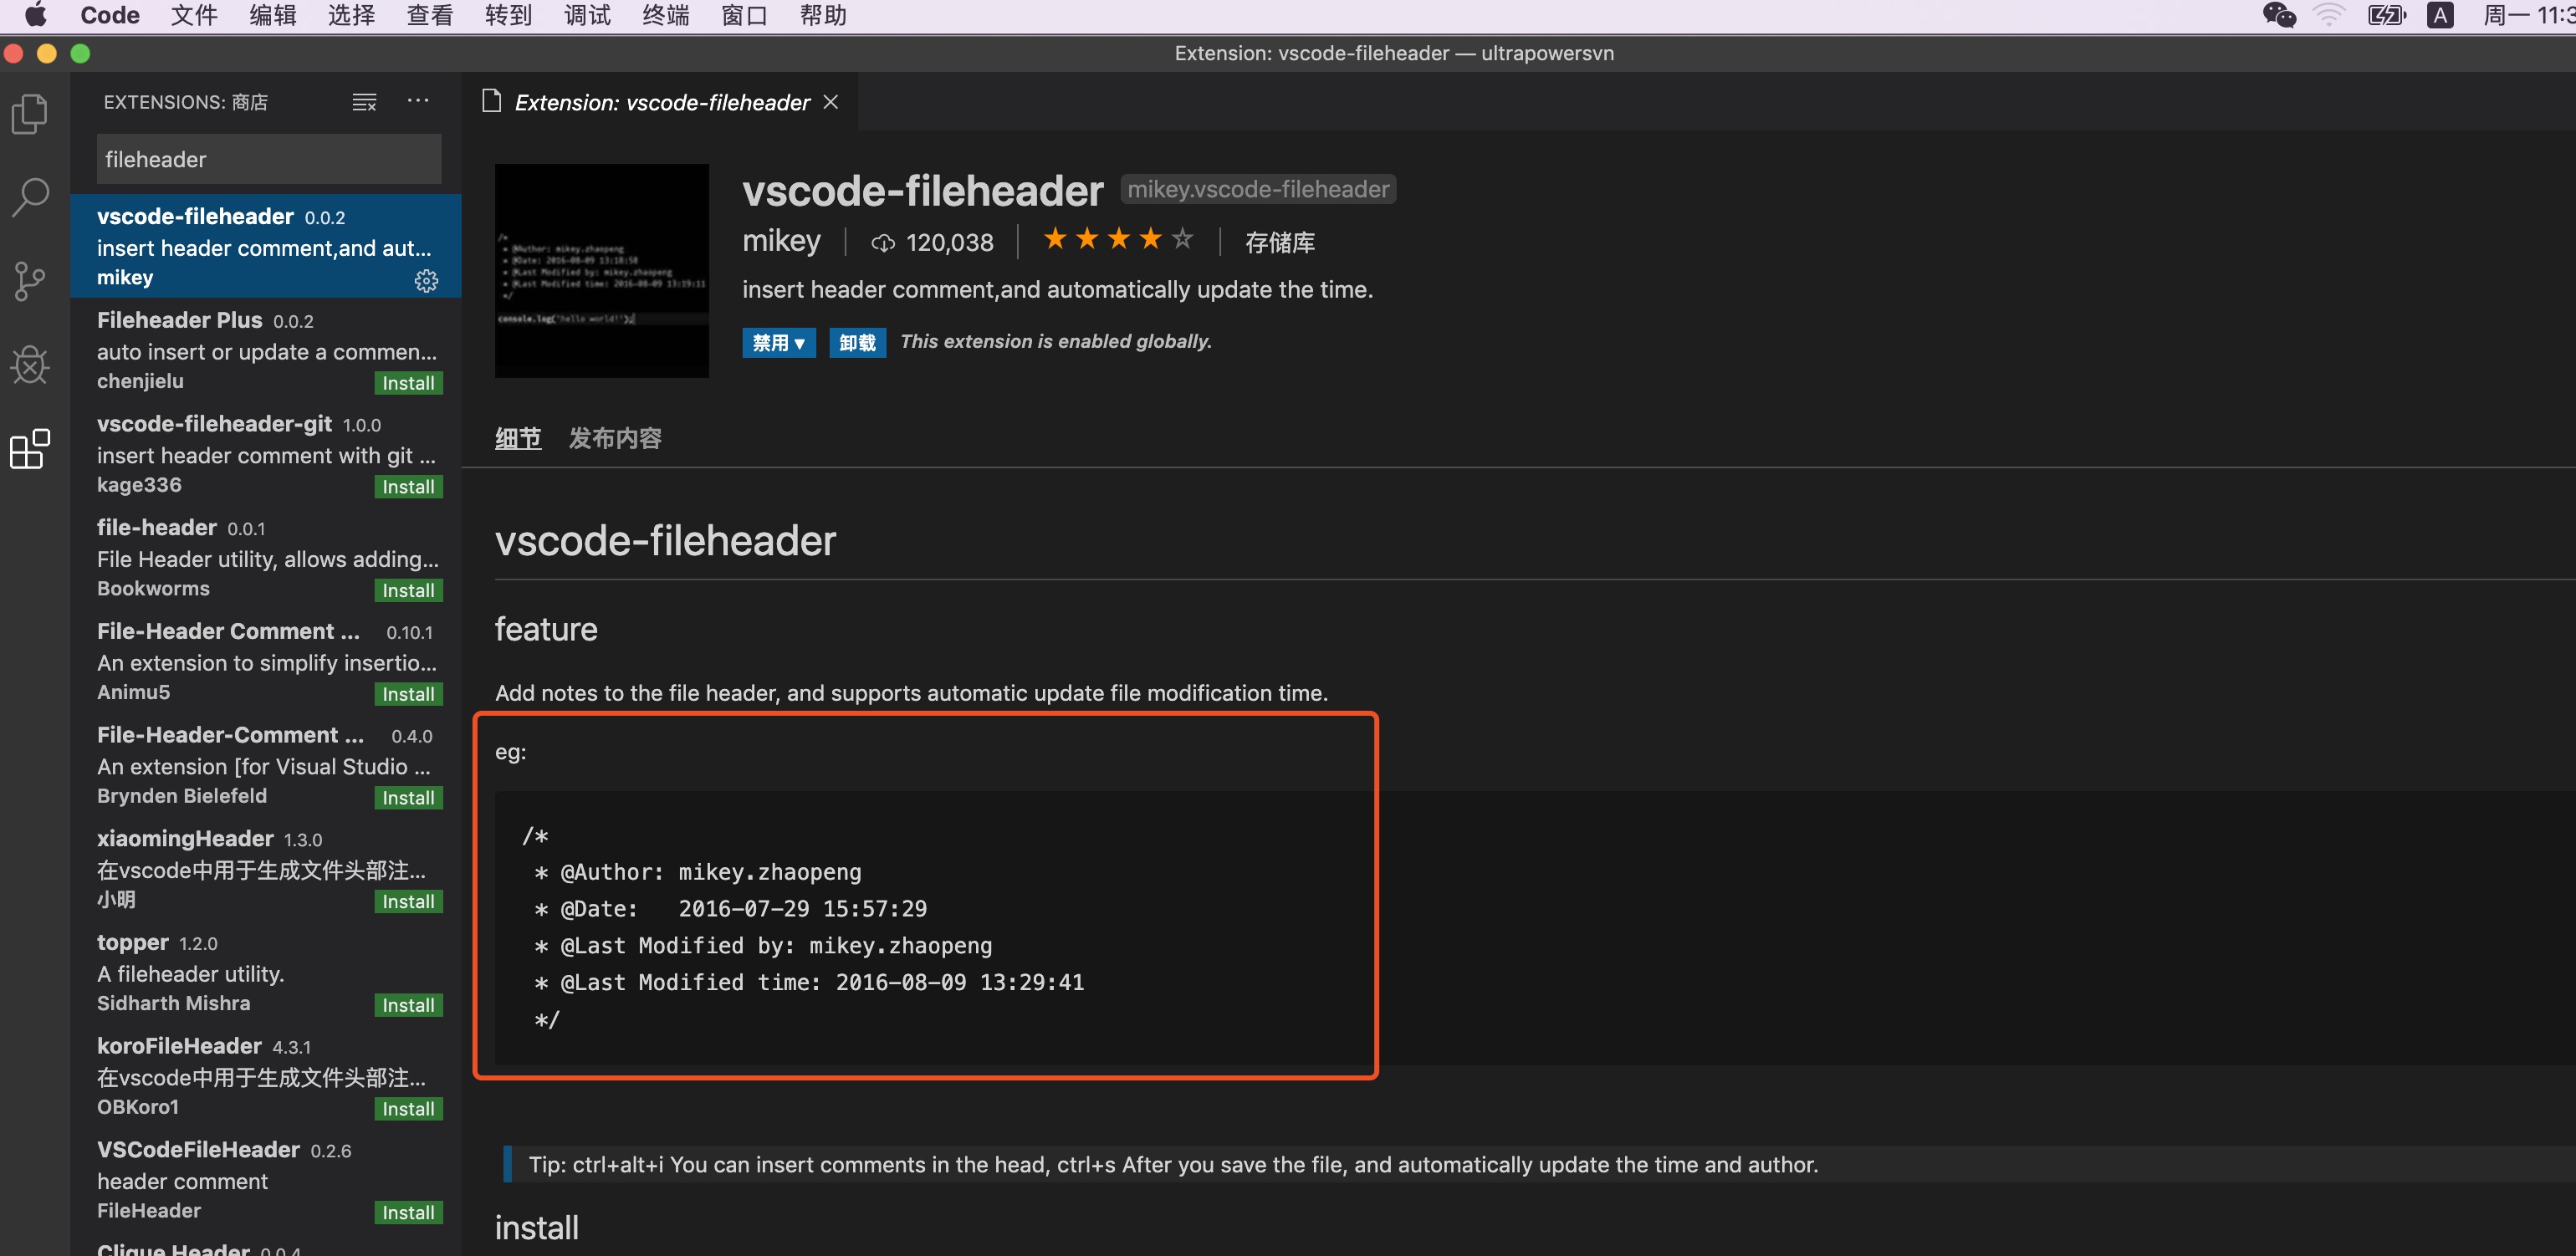
Task: Open the 文件 file menu
Action: click(x=194, y=15)
